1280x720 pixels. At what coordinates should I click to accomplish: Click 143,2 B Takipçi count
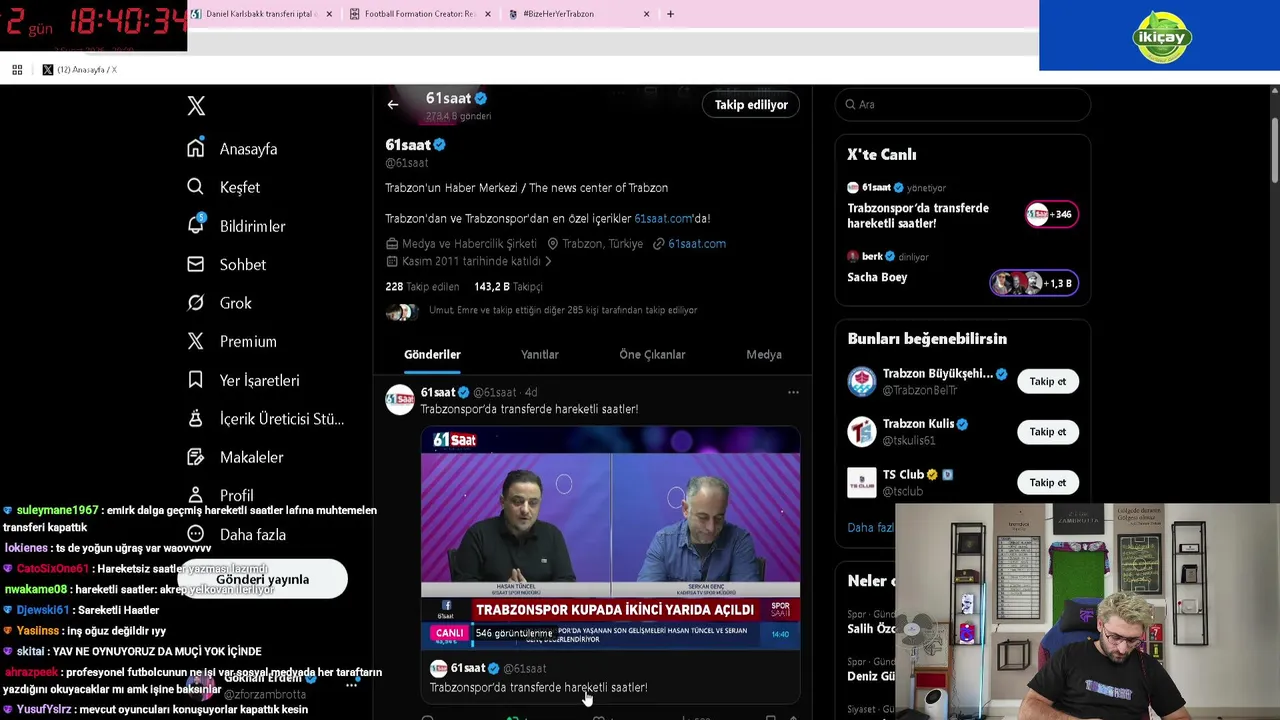click(508, 287)
